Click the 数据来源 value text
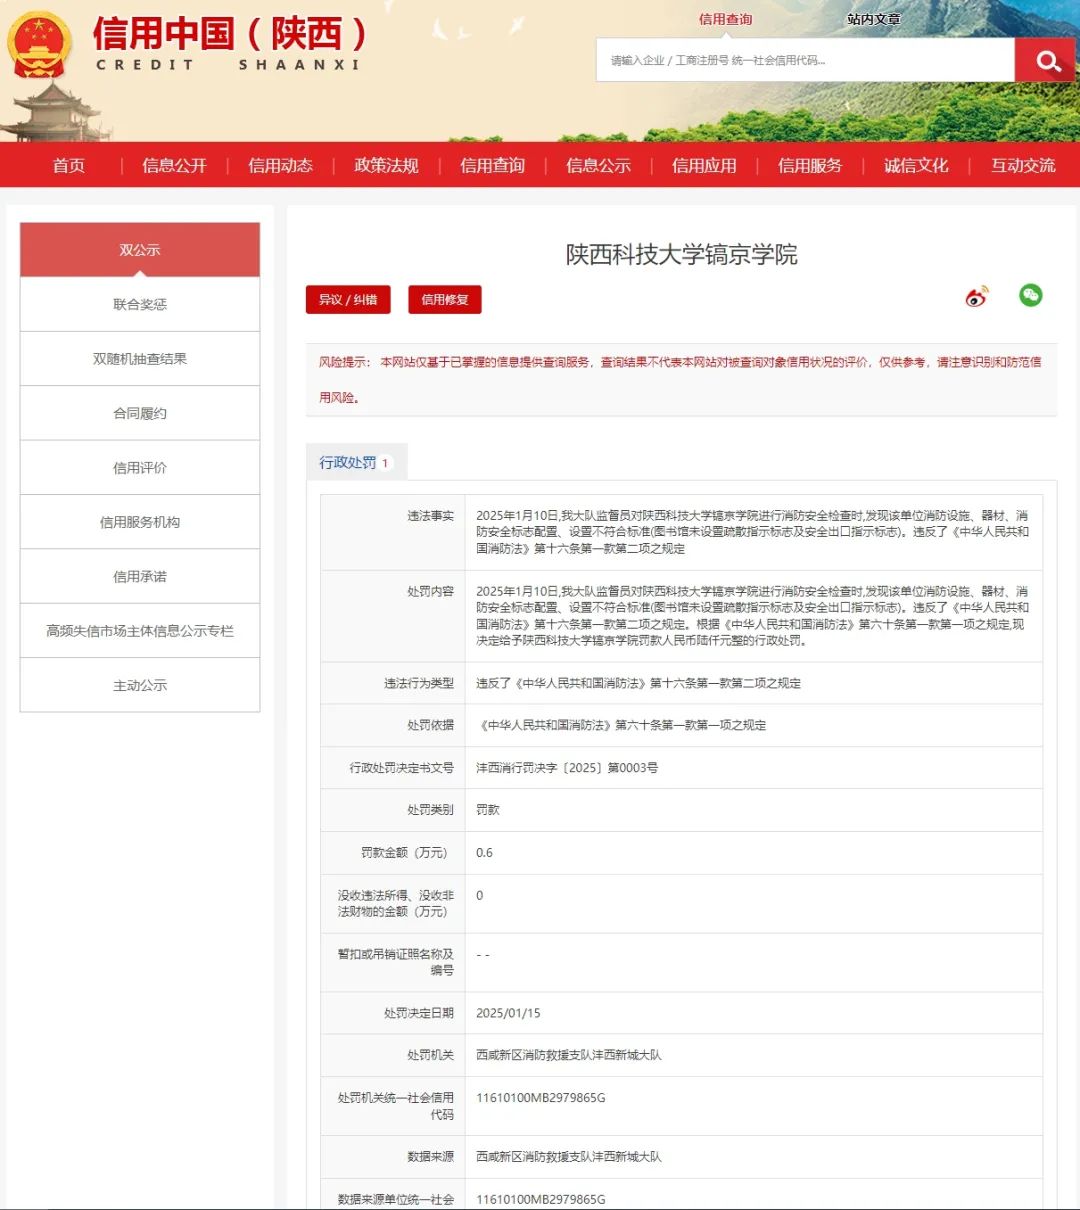 tap(568, 1157)
